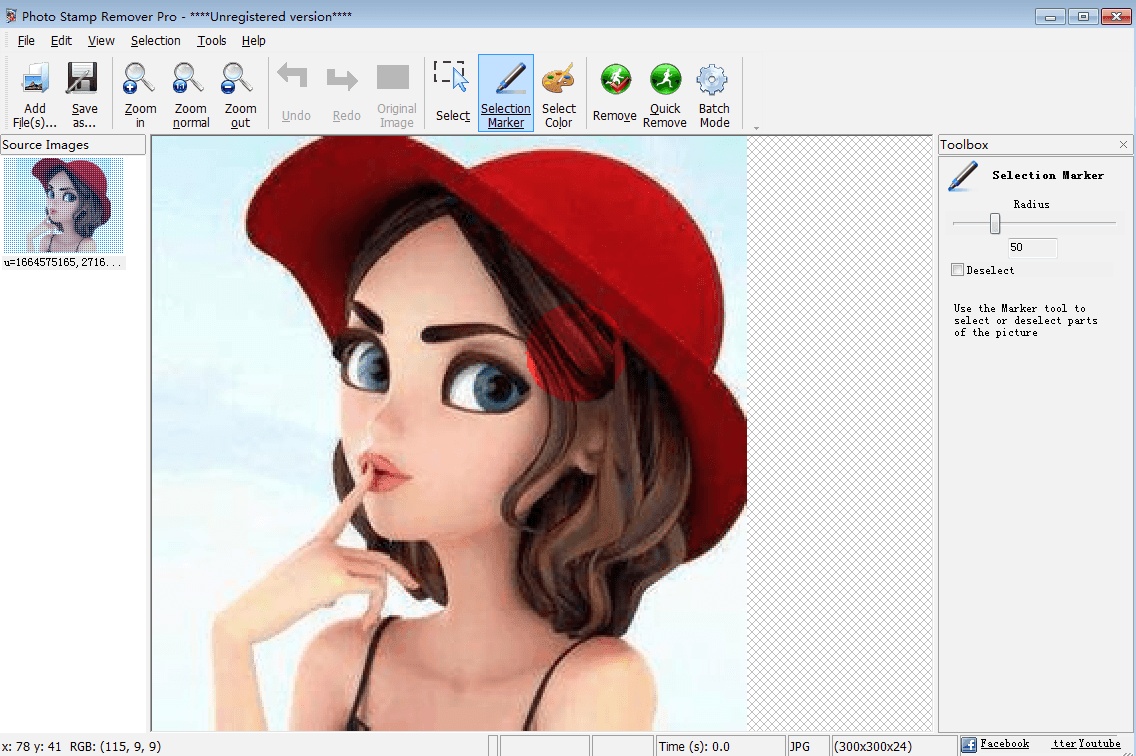Visit the Facebook link in status bar
Screen dimensions: 1136x756
pyautogui.click(x=1004, y=744)
